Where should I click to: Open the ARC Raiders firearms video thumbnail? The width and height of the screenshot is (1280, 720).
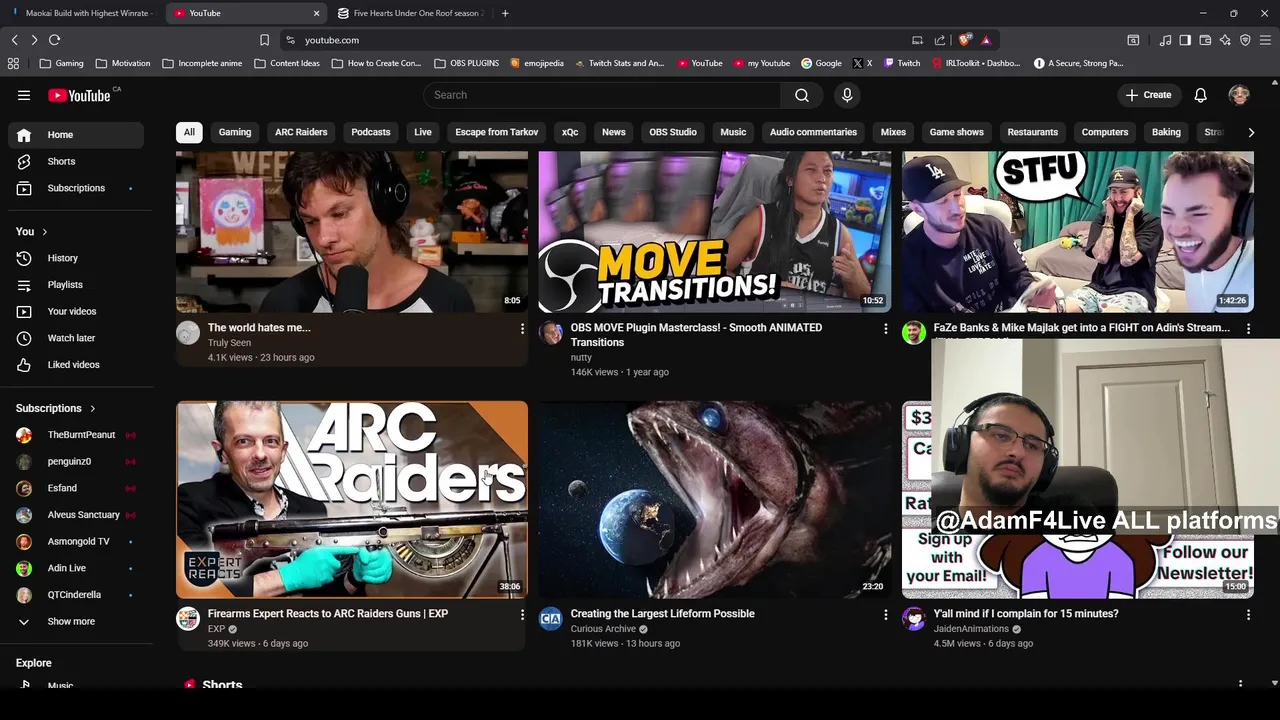tap(352, 499)
